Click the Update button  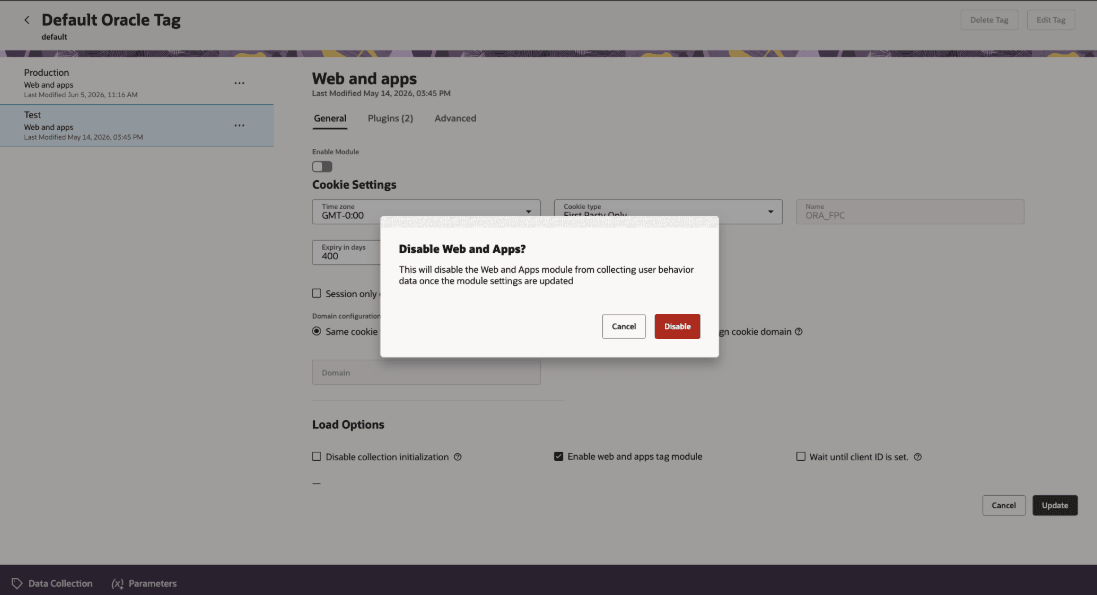point(1055,505)
